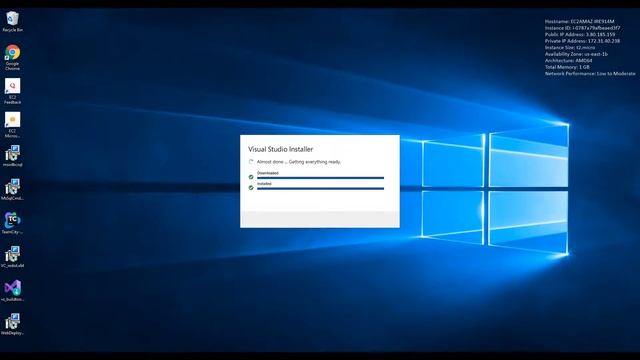The height and width of the screenshot is (360, 640).
Task: Select the WebDeploy installer icon
Action: pos(12,324)
